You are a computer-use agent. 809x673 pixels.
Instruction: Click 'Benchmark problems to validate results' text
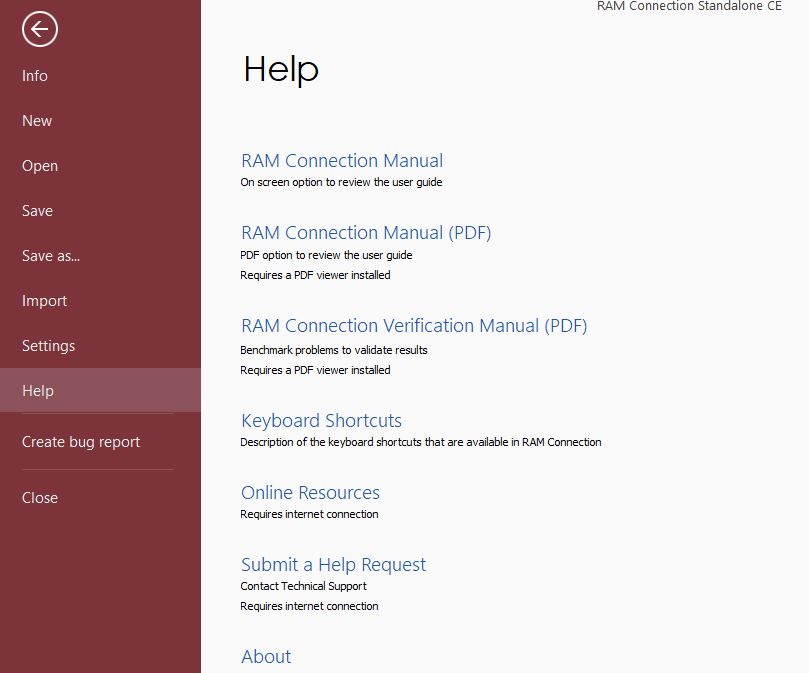pos(333,350)
